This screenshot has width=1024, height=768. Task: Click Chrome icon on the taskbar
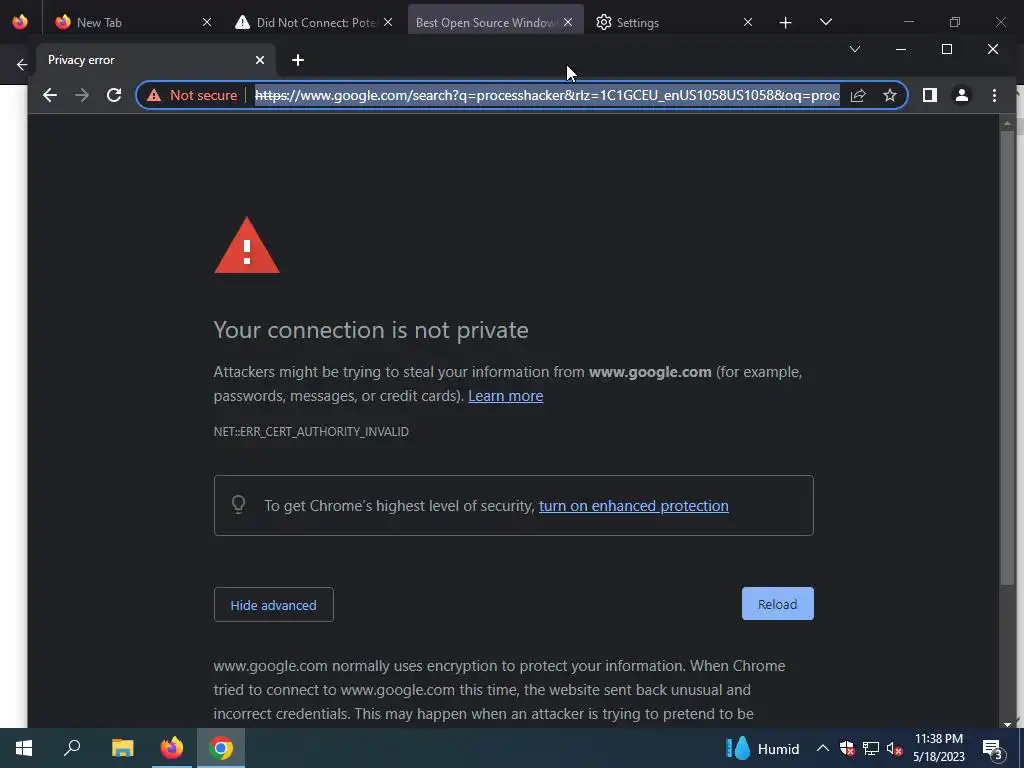pos(221,748)
